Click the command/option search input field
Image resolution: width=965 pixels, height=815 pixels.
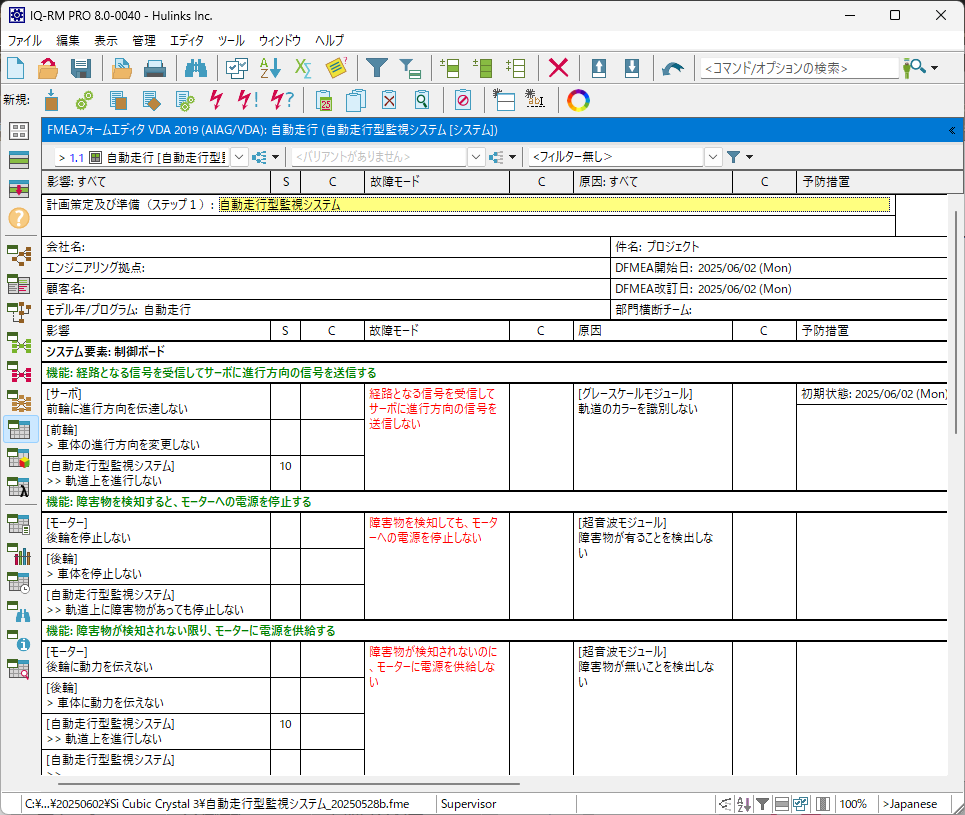click(x=798, y=68)
